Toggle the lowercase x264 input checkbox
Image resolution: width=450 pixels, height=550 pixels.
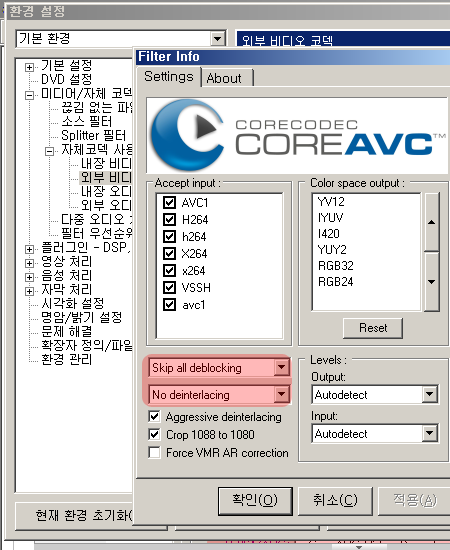(x=169, y=270)
